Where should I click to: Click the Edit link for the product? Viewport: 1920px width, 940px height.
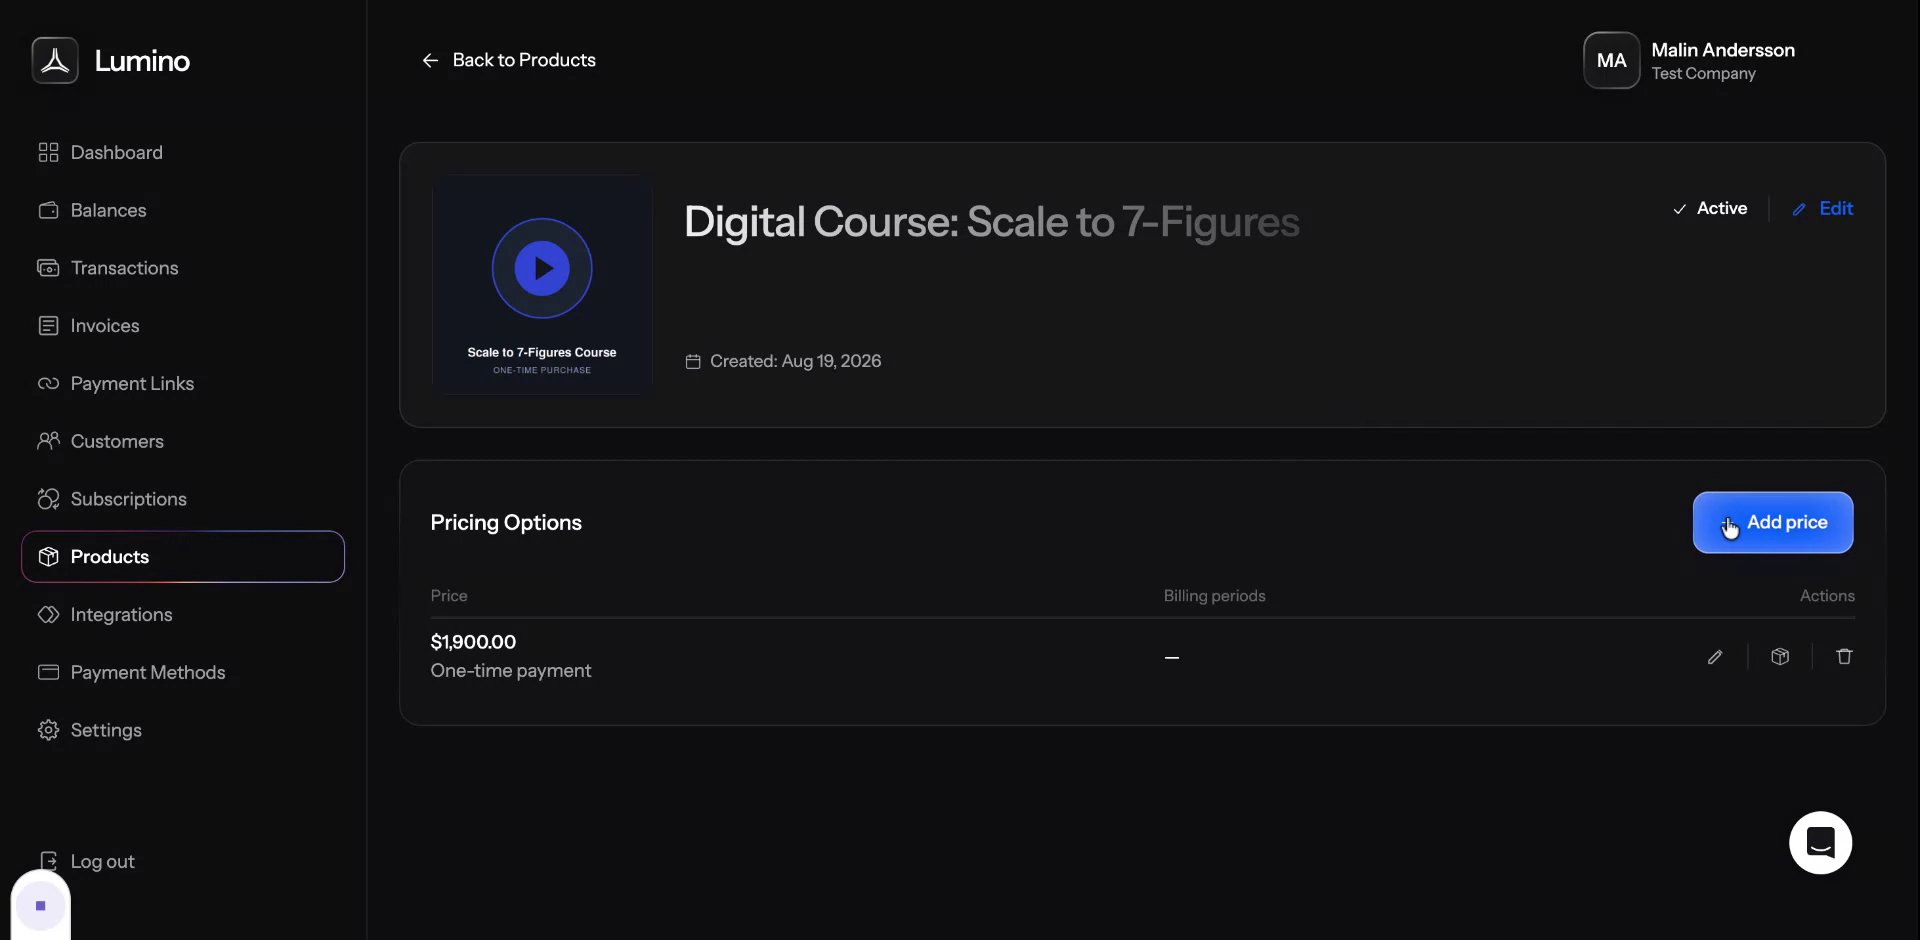1822,208
